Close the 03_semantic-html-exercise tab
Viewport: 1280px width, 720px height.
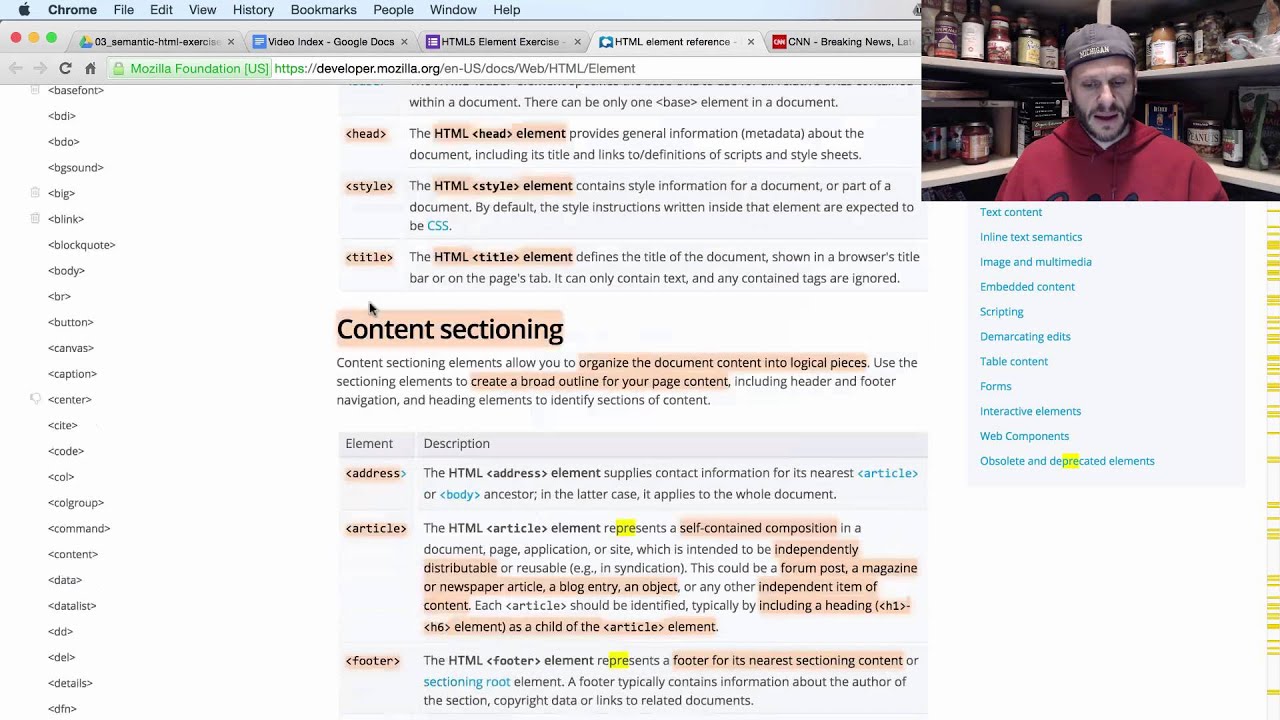[231, 42]
